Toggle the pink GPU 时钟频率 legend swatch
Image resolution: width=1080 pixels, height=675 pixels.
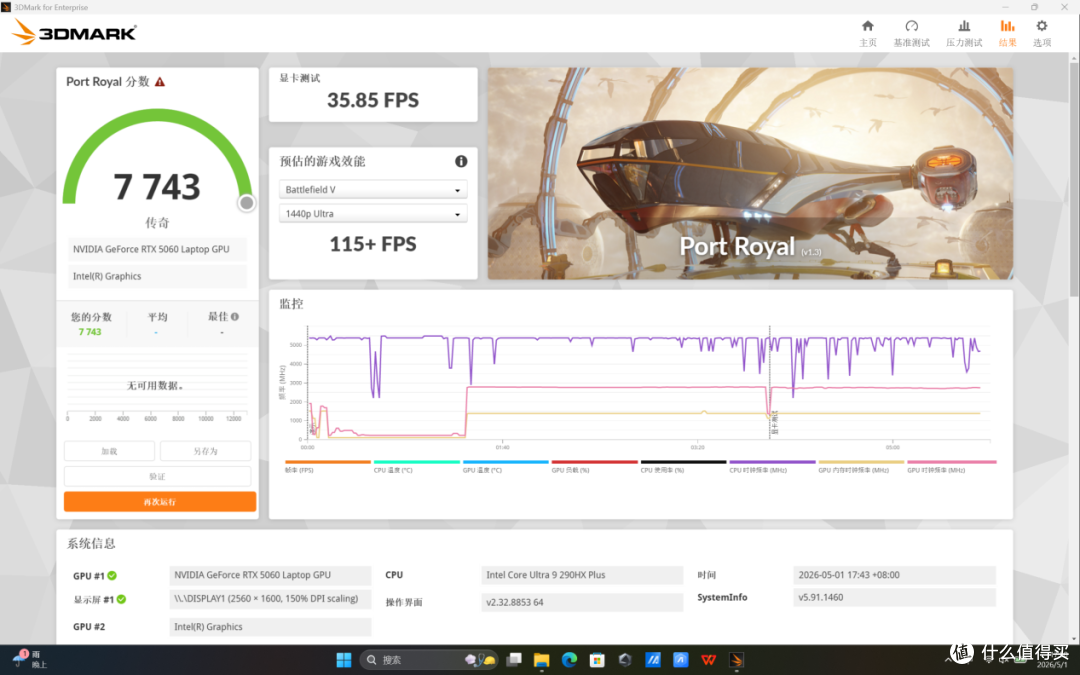click(x=951, y=462)
